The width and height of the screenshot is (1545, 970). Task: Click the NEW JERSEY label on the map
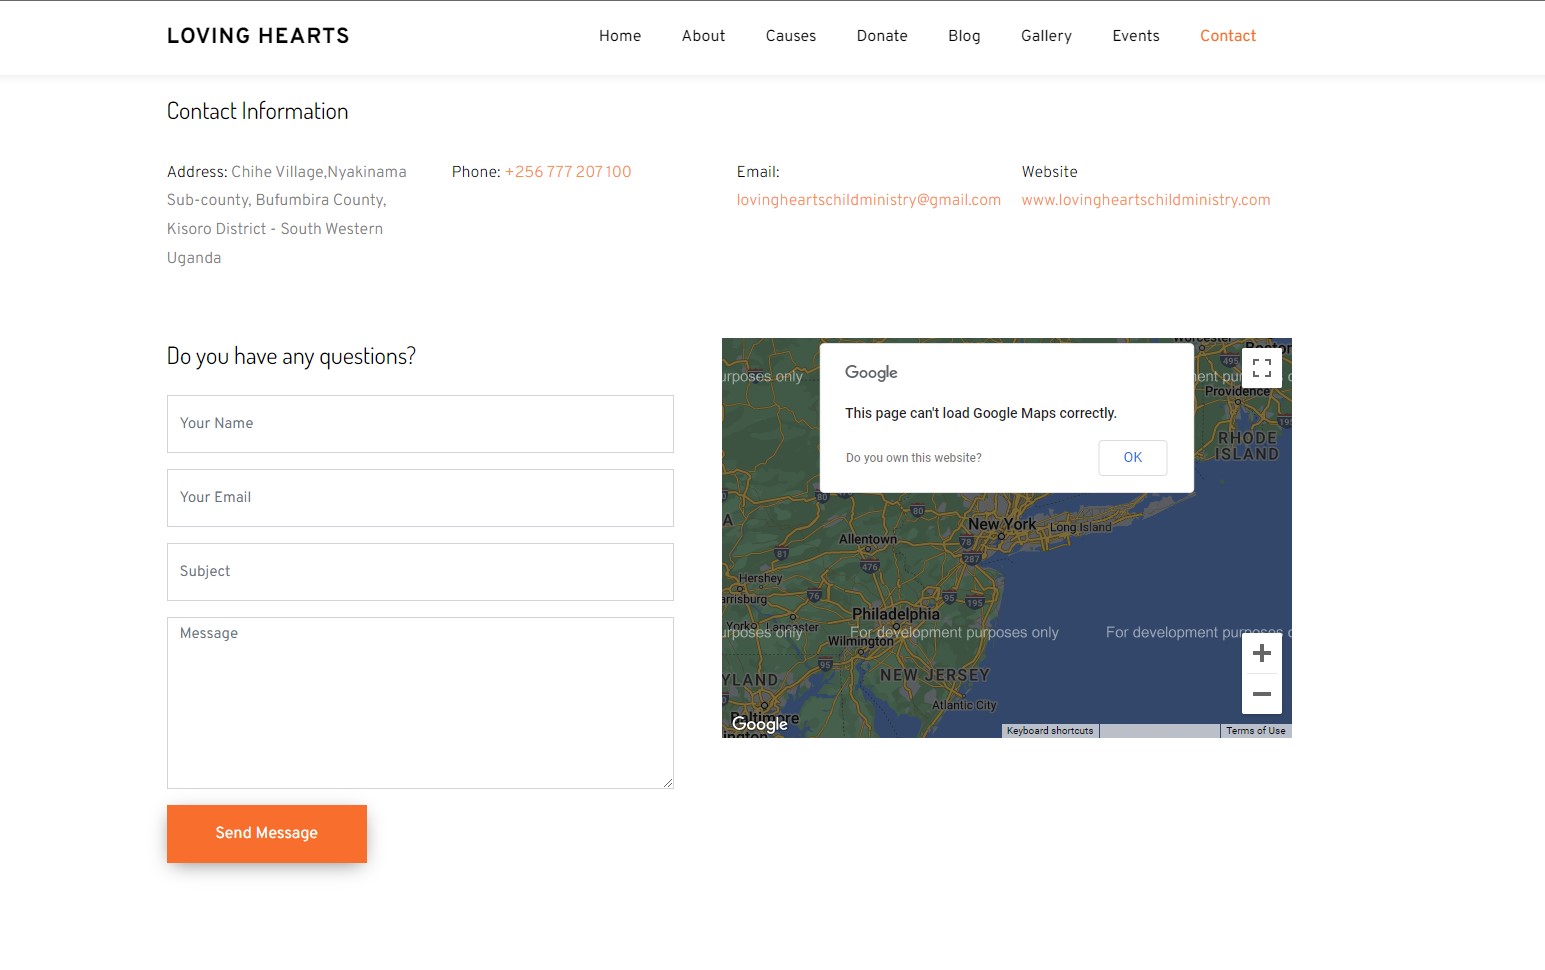(935, 675)
